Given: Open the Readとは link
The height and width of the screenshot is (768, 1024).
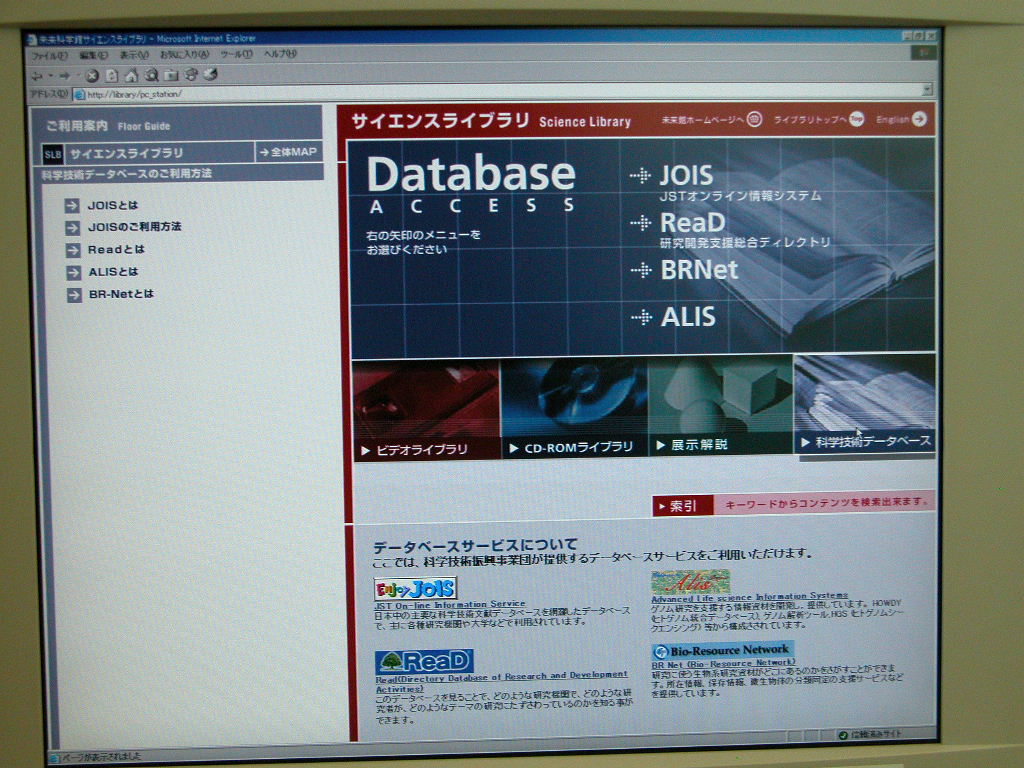Looking at the screenshot, I should [116, 249].
